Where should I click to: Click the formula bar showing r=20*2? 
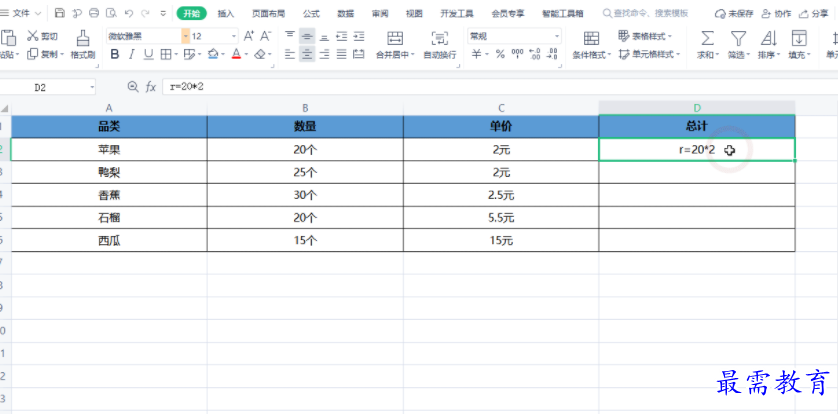click(500, 87)
